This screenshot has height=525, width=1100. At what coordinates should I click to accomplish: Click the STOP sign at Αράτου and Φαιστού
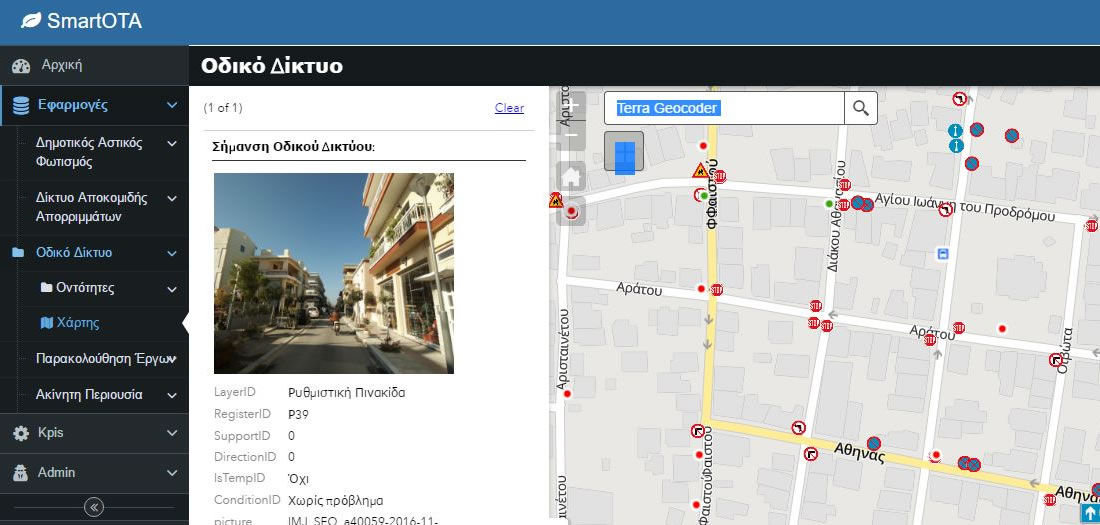716,289
